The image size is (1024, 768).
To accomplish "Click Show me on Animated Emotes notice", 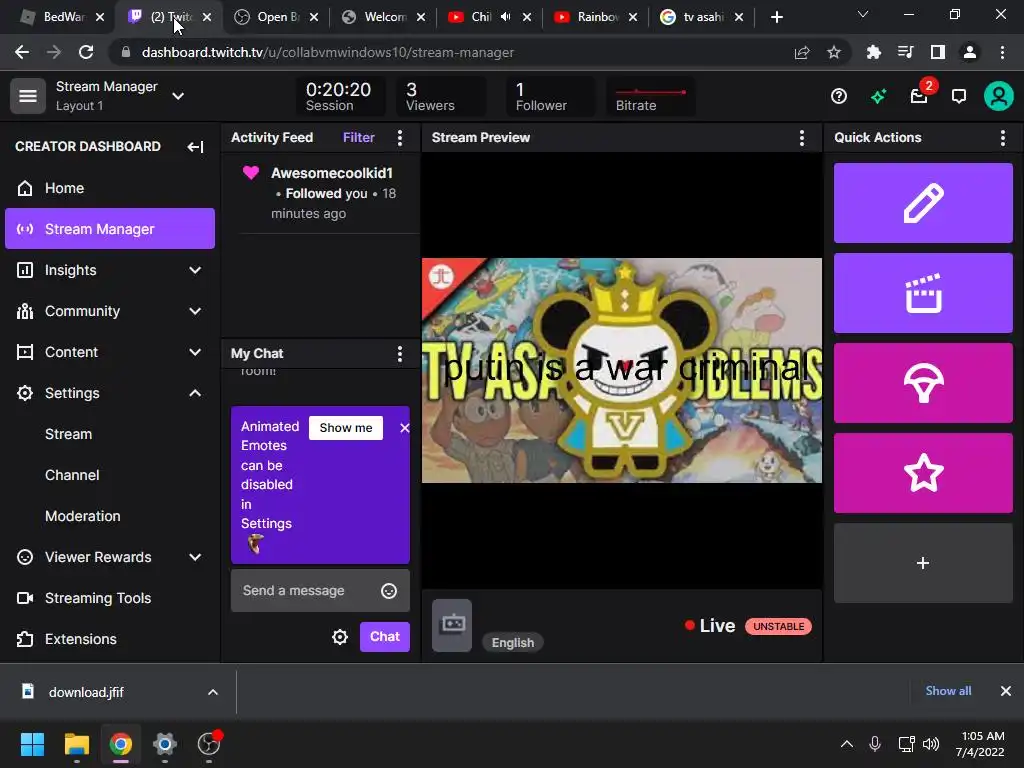I will coord(345,428).
